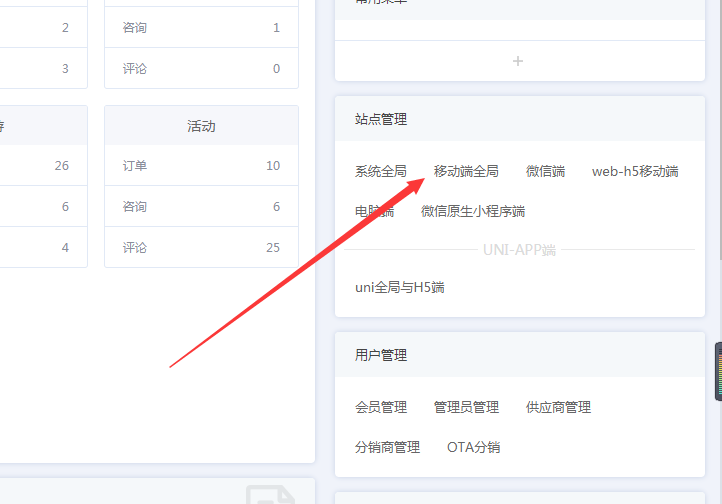Click the 订单 row in 活动 panel
The width and height of the screenshot is (722, 504).
click(x=201, y=165)
